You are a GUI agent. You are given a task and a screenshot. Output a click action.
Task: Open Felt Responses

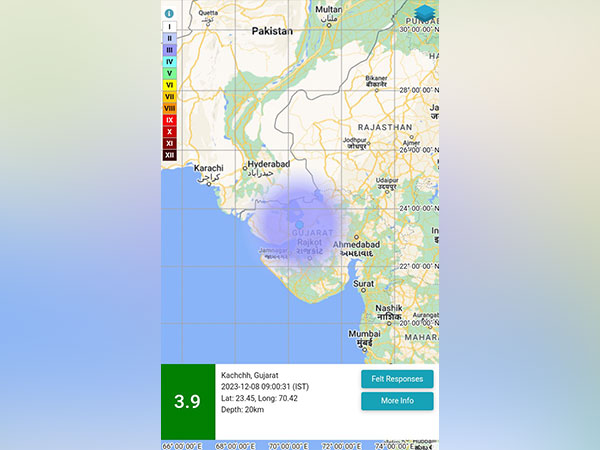pos(397,379)
